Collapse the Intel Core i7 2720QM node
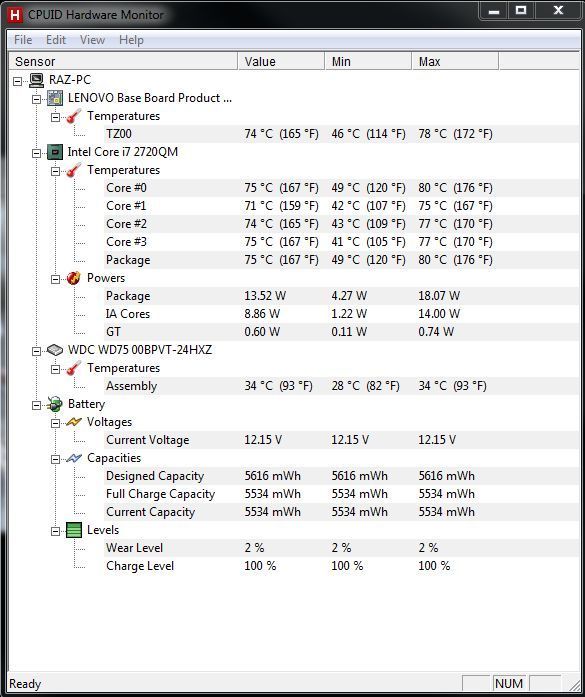585x697 pixels. (36, 153)
